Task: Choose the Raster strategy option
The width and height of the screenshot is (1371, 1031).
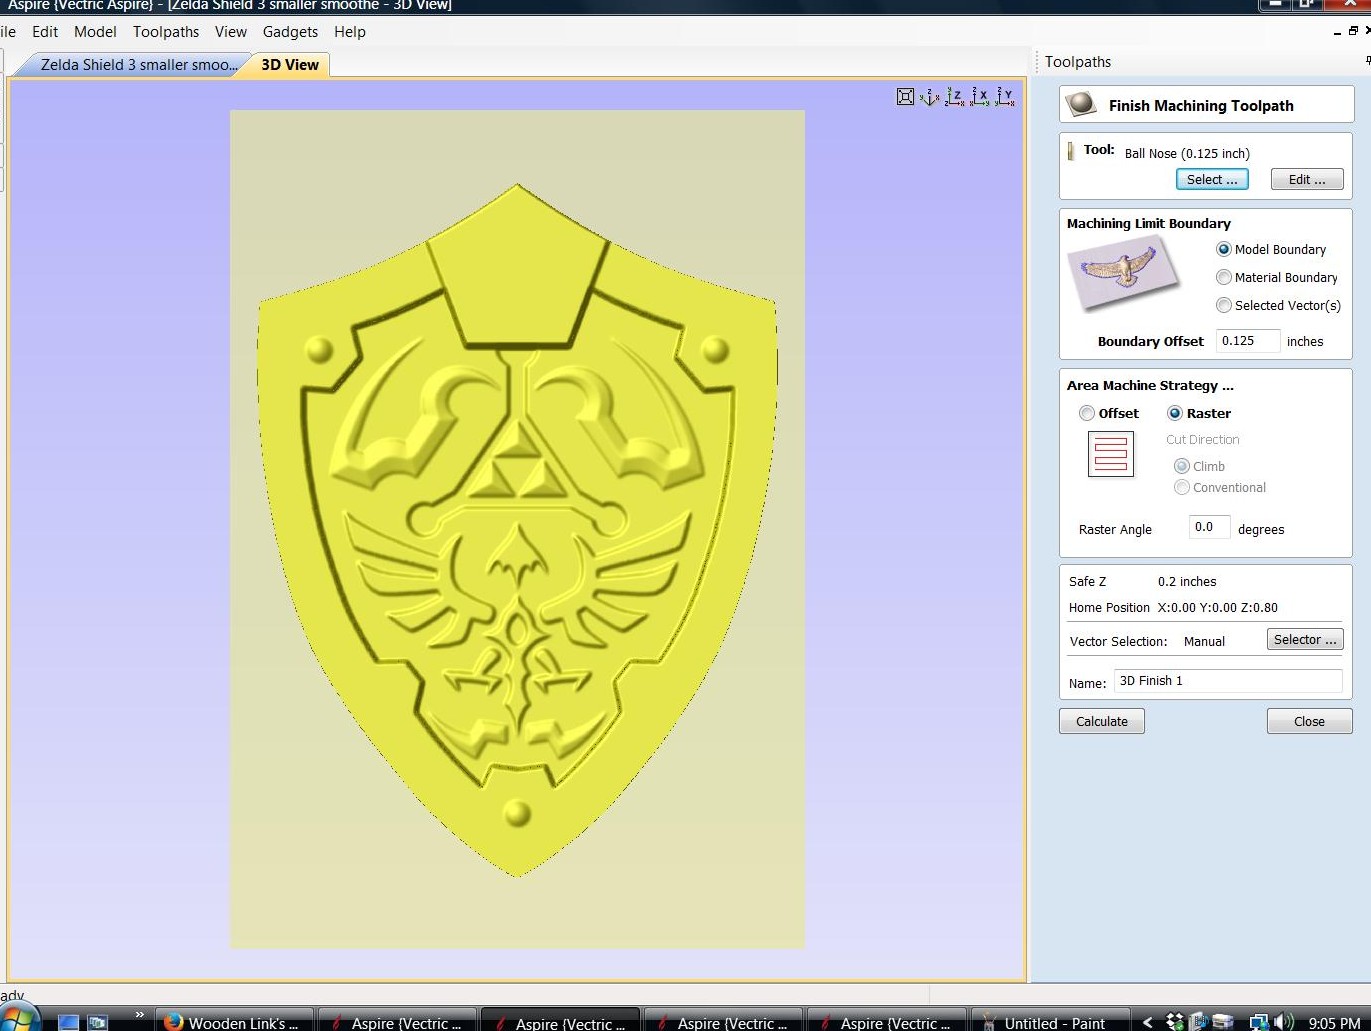Action: [x=1175, y=413]
